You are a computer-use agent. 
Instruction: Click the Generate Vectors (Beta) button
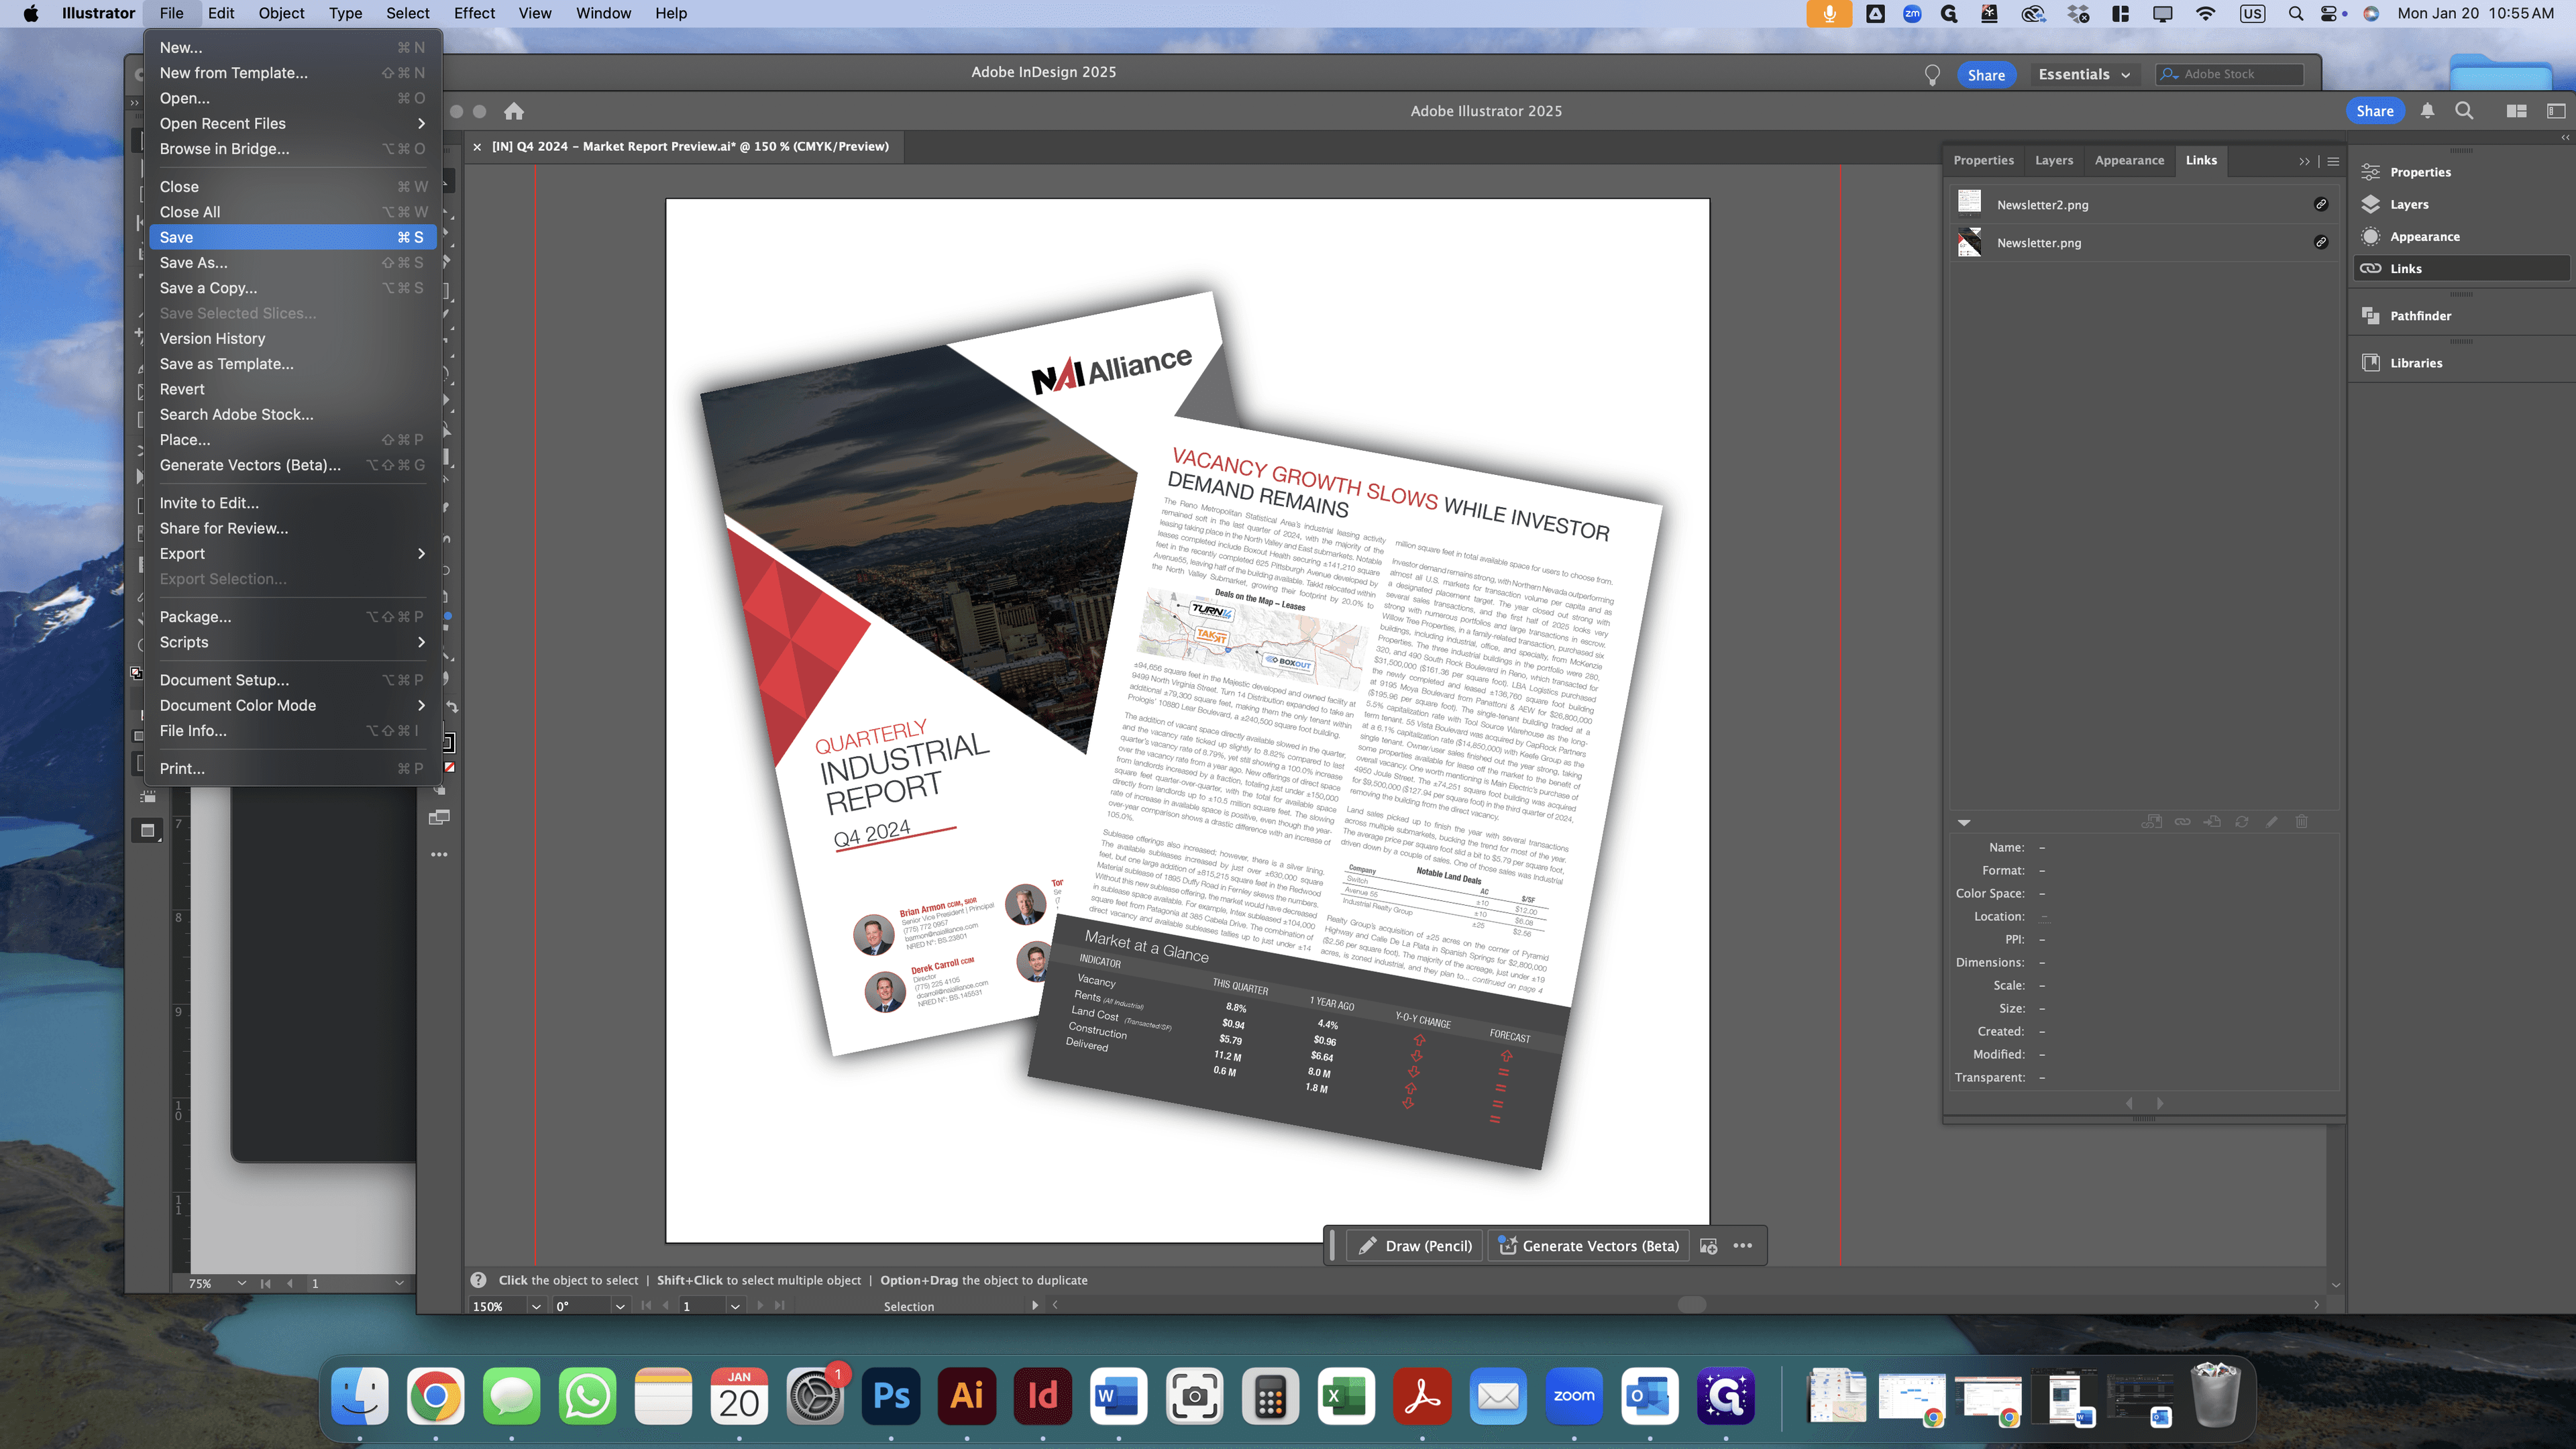[x=1588, y=1246]
